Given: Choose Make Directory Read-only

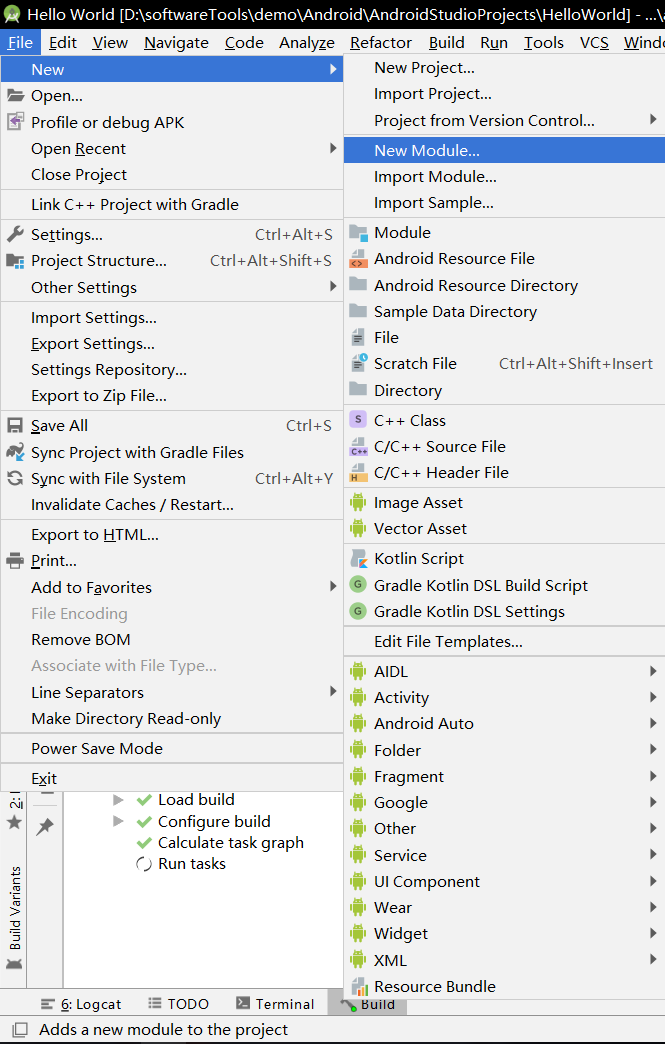Looking at the screenshot, I should [x=172, y=718].
